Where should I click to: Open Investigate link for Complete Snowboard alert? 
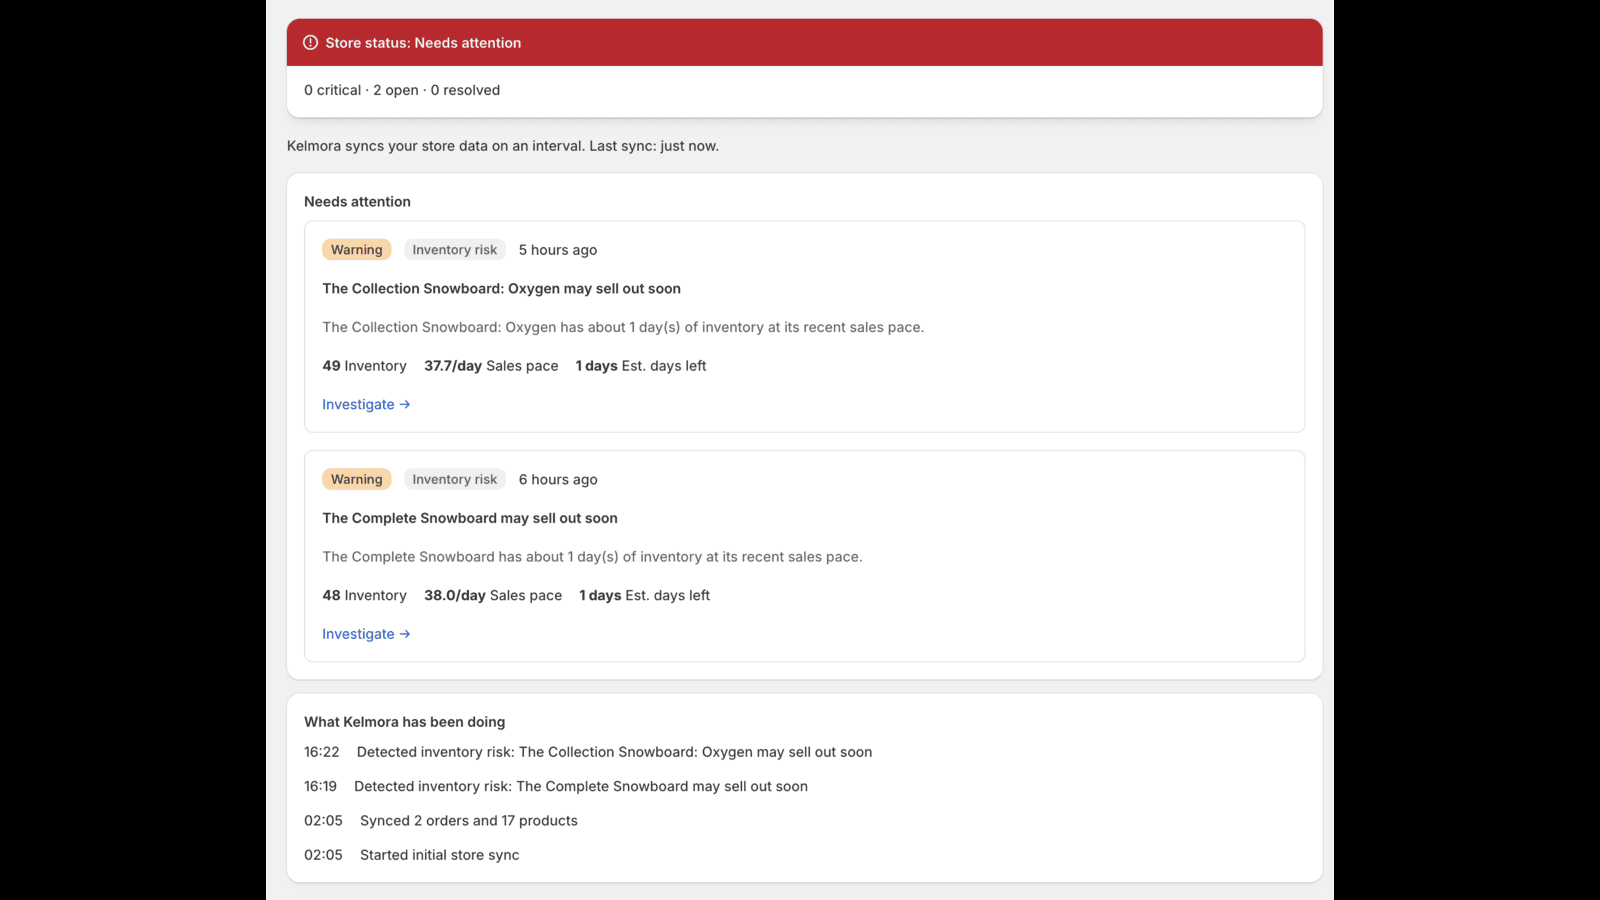(366, 634)
